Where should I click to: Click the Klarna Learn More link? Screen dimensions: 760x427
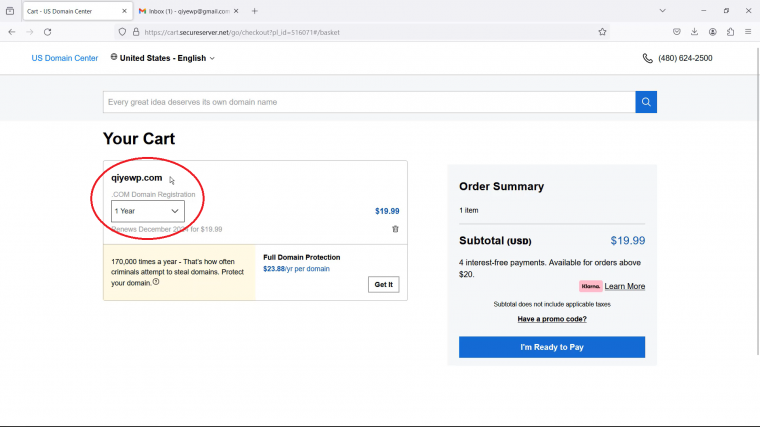(624, 286)
